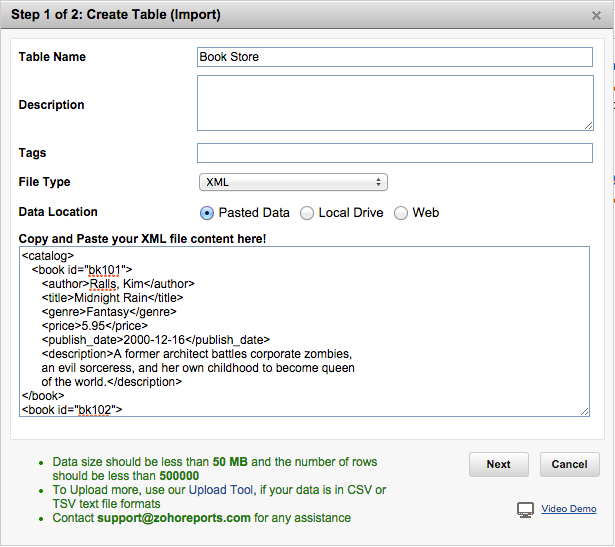Close the Create Table dialog
615x547 pixels.
pyautogui.click(x=596, y=15)
